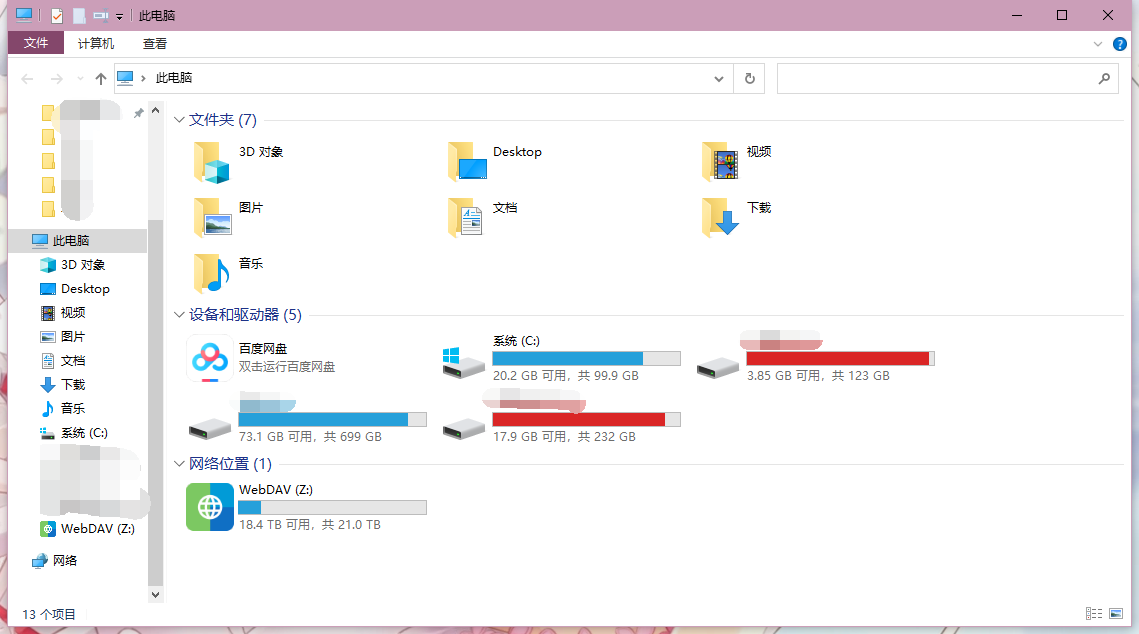Viewport: 1139px width, 634px height.
Task: Switch to large icons view in status bar
Action: tap(1118, 613)
